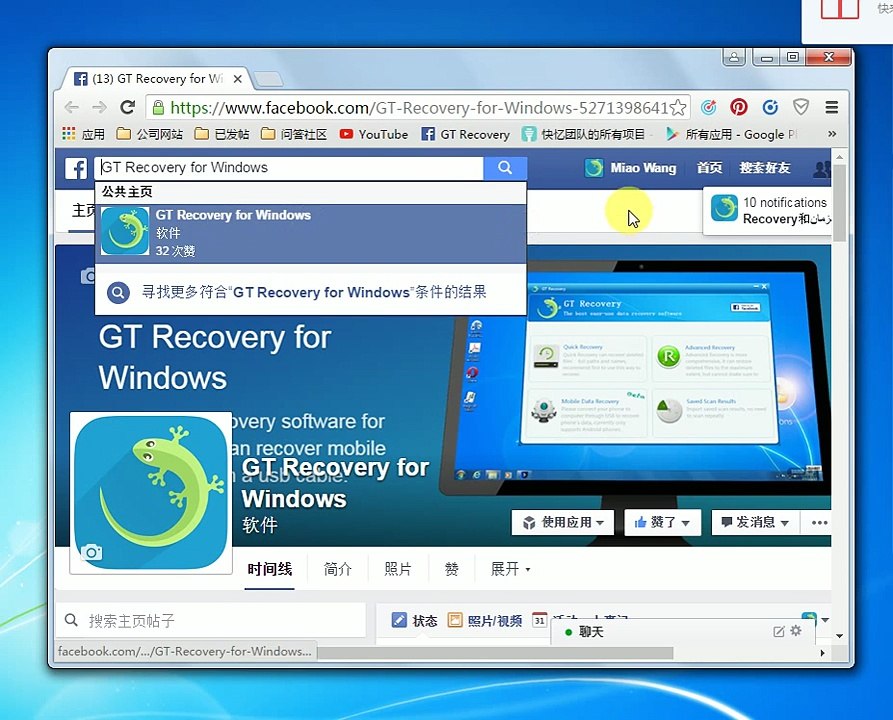Select the 照片/视频 composer option
The image size is (893, 720).
click(485, 620)
